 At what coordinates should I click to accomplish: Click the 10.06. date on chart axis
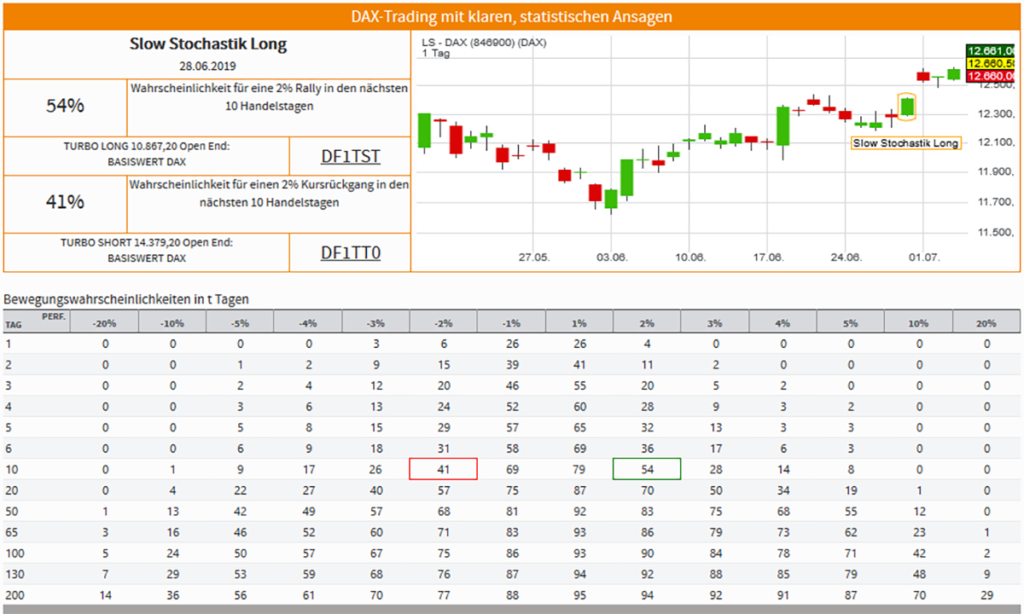point(690,257)
